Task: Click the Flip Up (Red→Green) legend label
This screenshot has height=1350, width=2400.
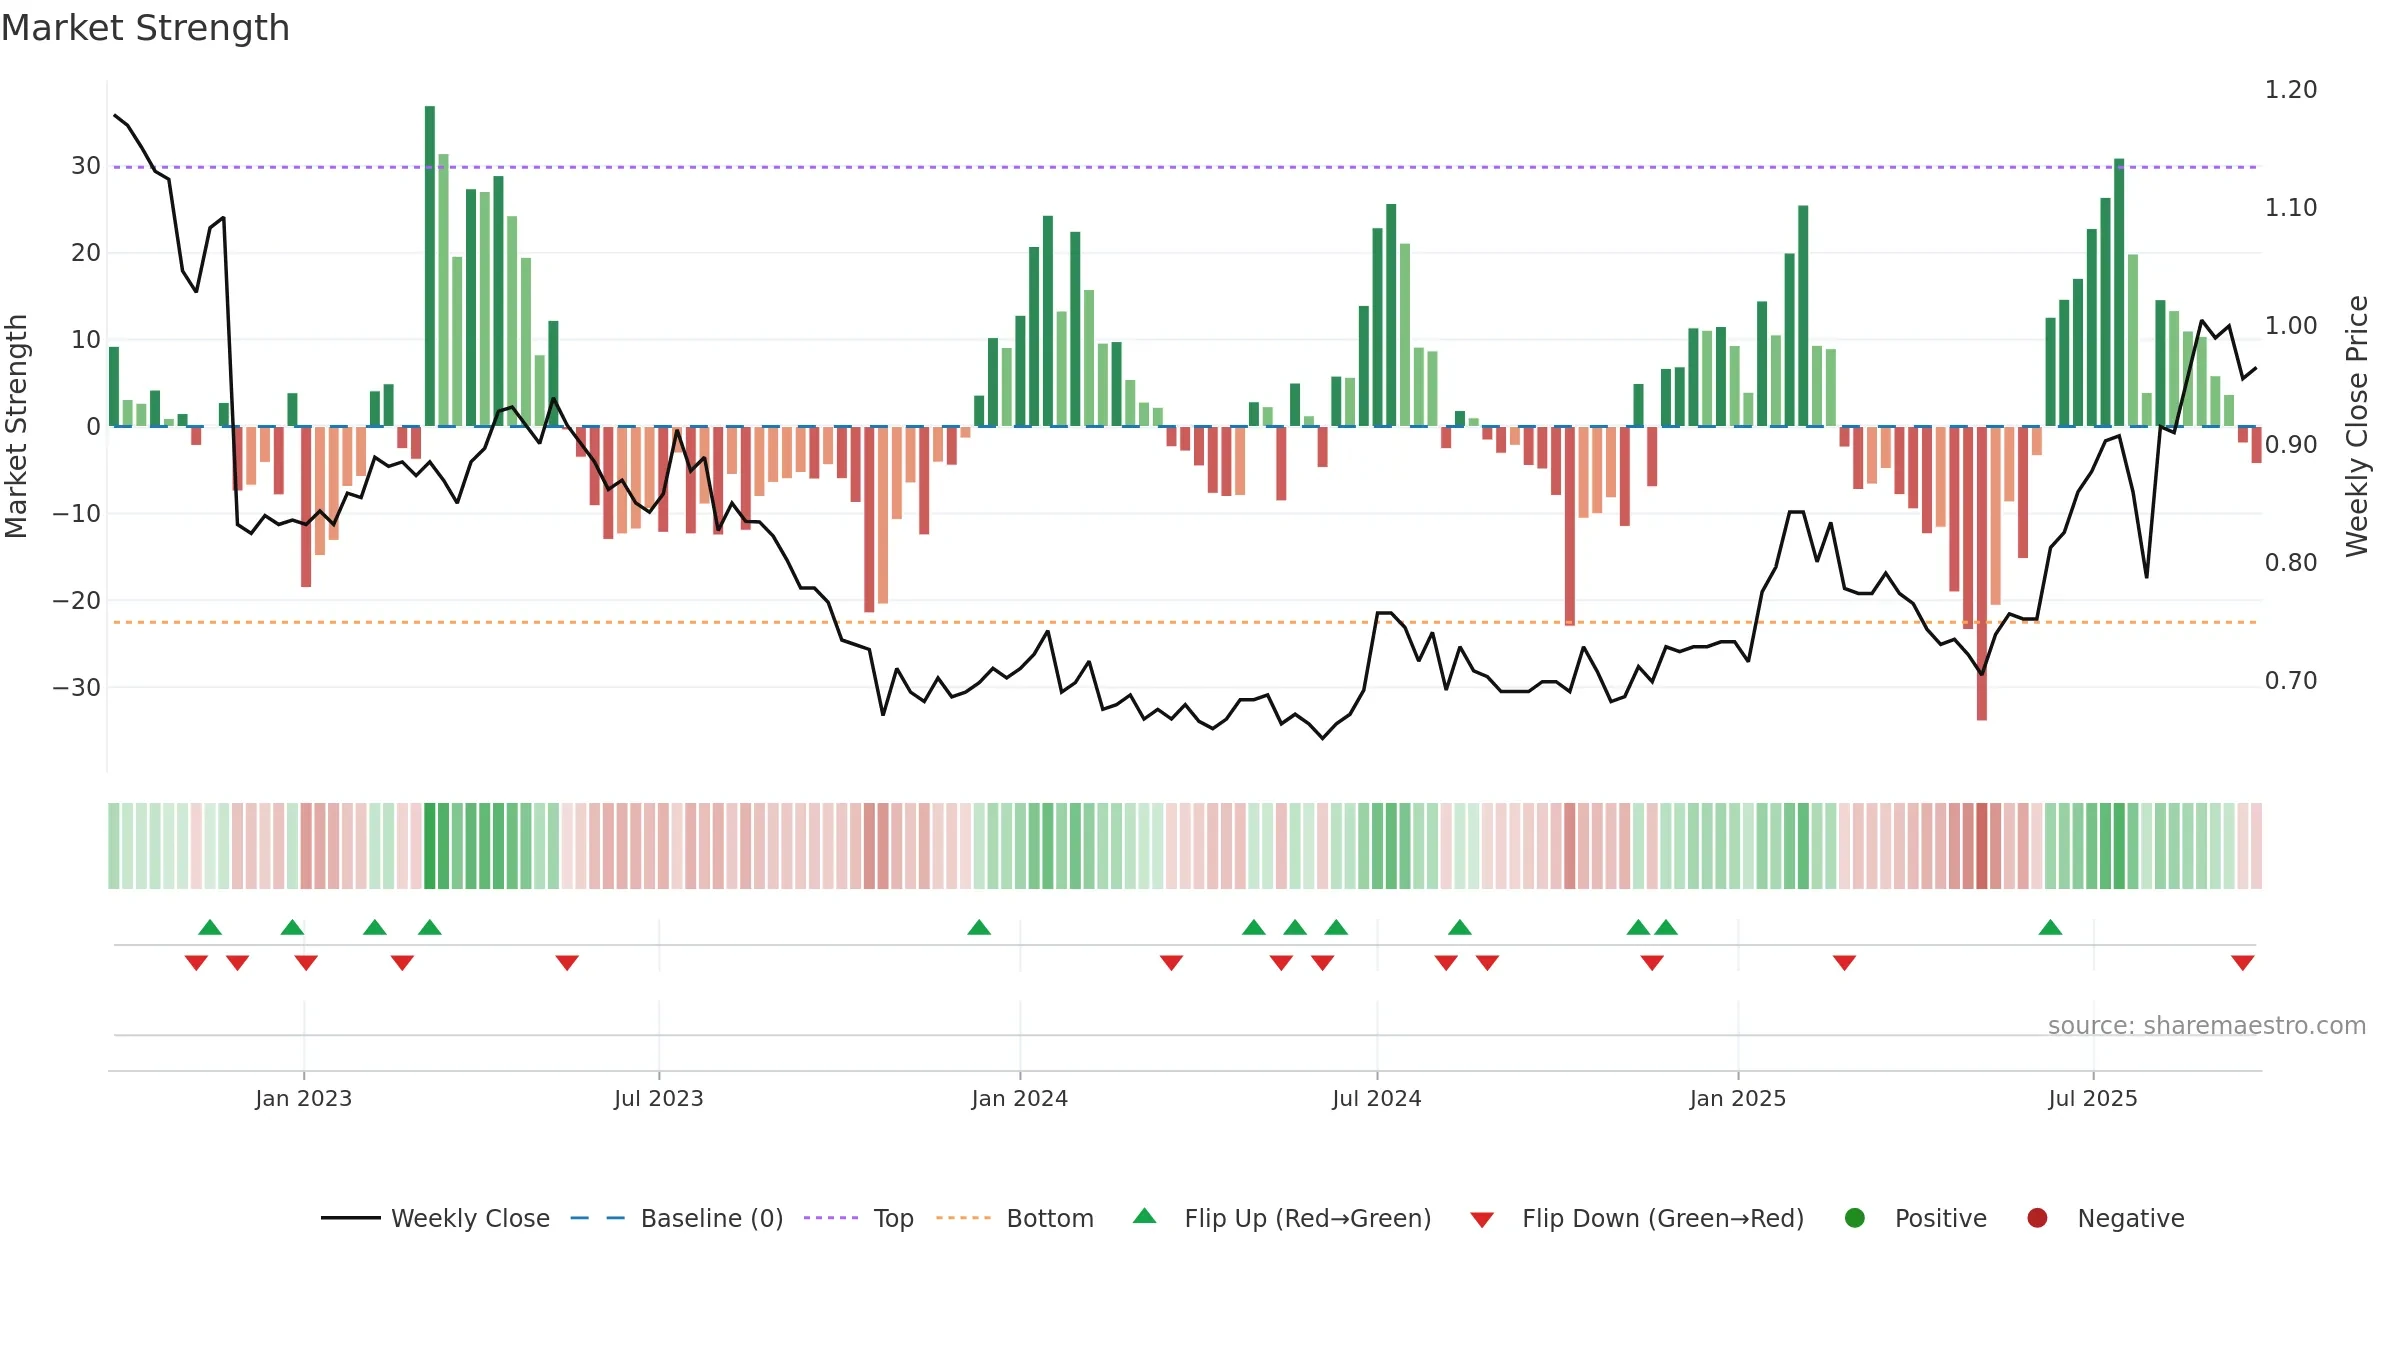Action: 1308,1218
